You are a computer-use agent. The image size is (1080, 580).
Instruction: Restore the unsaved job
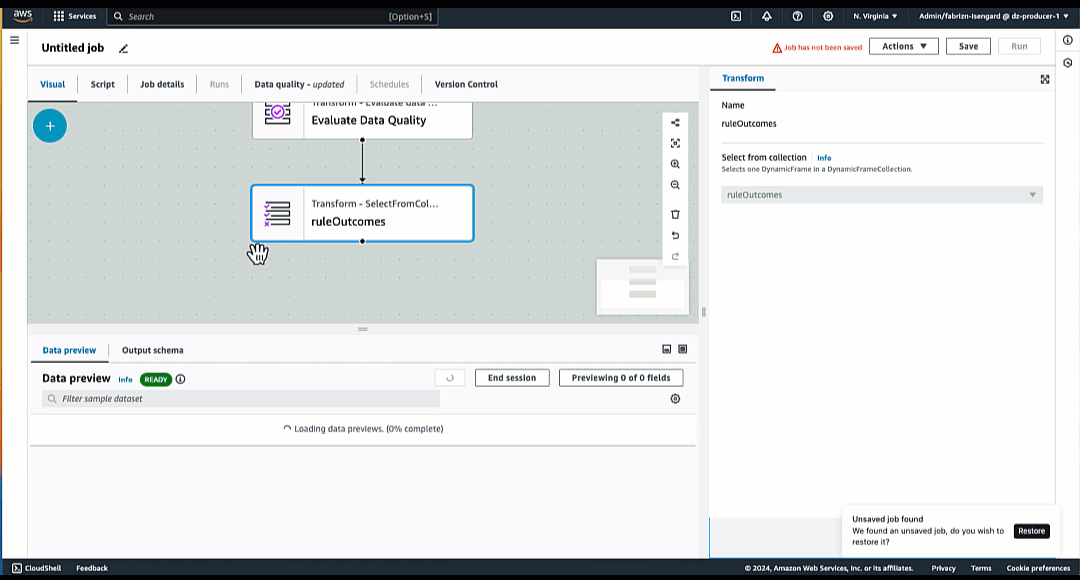pos(1031,531)
